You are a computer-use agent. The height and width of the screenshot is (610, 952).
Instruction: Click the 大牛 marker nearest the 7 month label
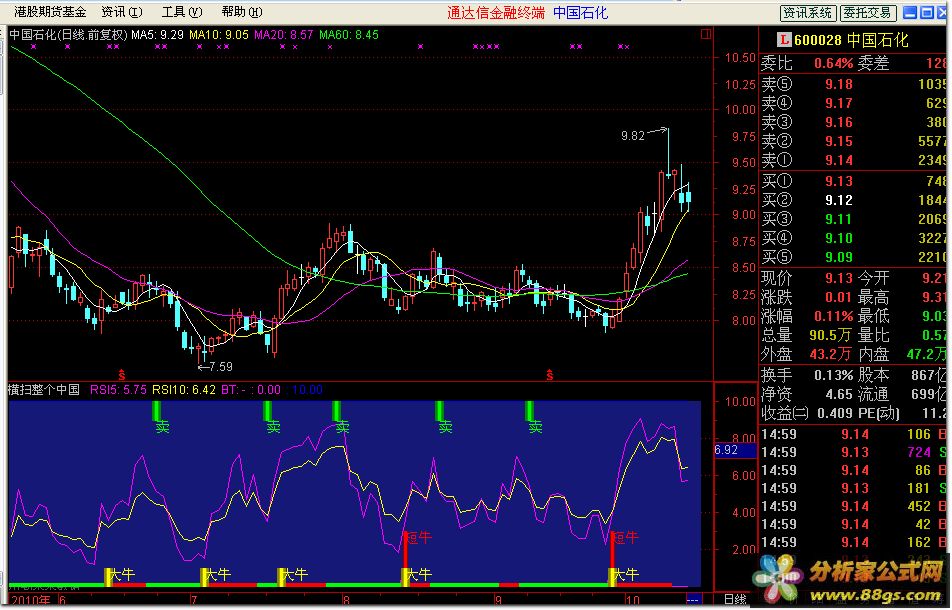tap(215, 575)
